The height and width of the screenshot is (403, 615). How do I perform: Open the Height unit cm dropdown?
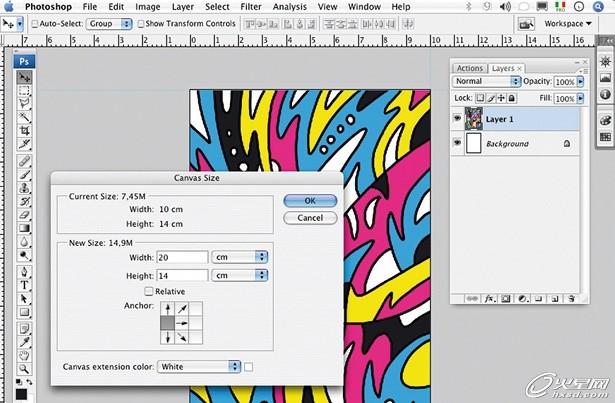[x=240, y=275]
